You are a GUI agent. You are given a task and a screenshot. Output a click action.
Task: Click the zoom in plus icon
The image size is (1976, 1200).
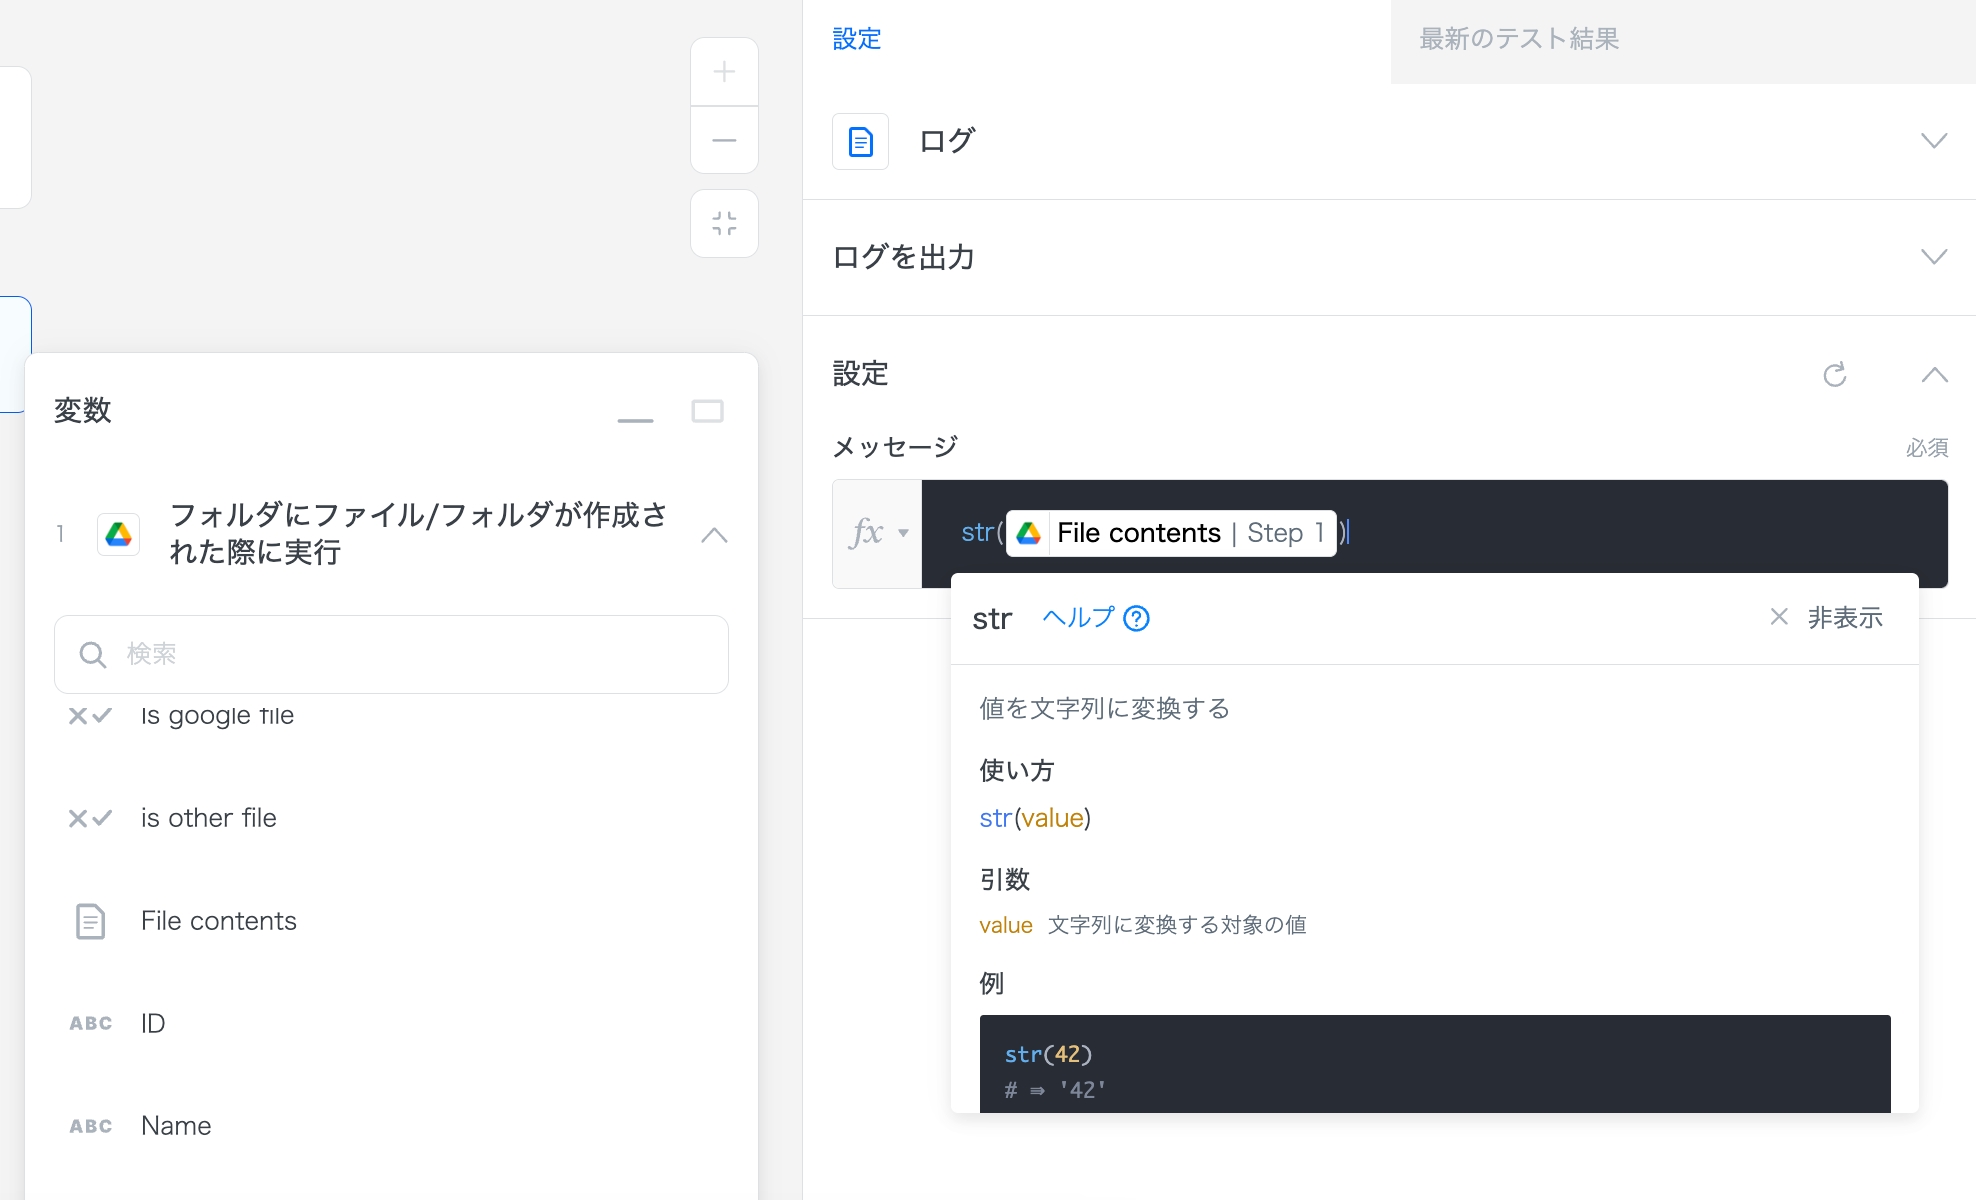click(724, 72)
